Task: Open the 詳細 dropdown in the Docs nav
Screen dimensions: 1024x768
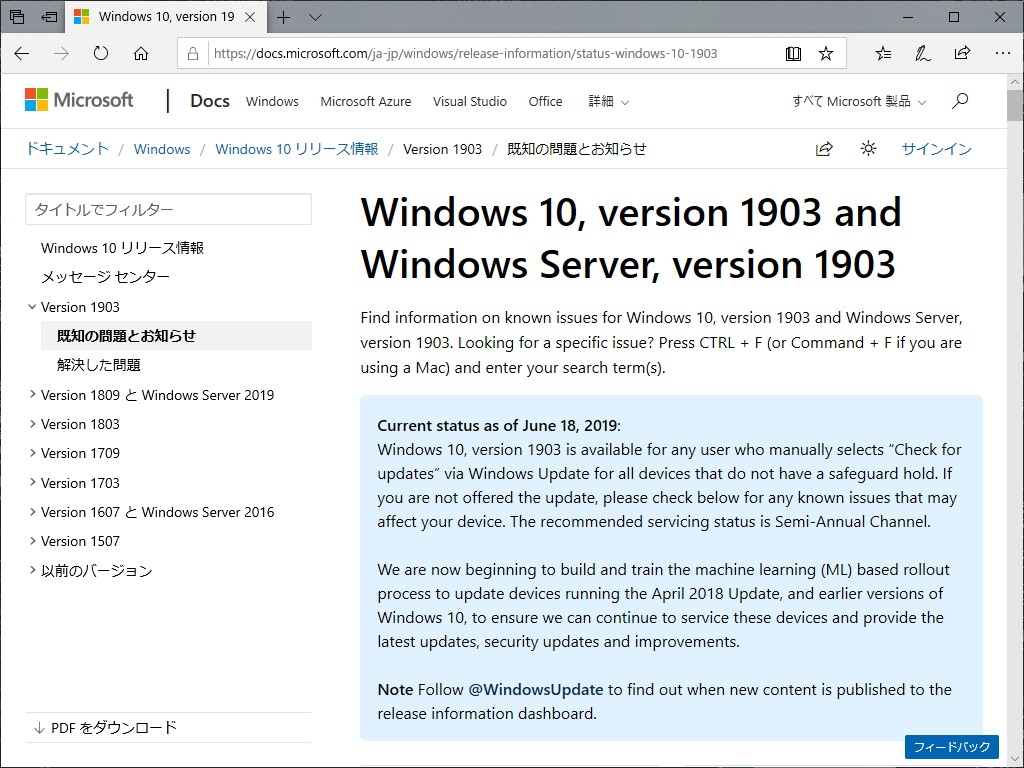Action: coord(608,101)
